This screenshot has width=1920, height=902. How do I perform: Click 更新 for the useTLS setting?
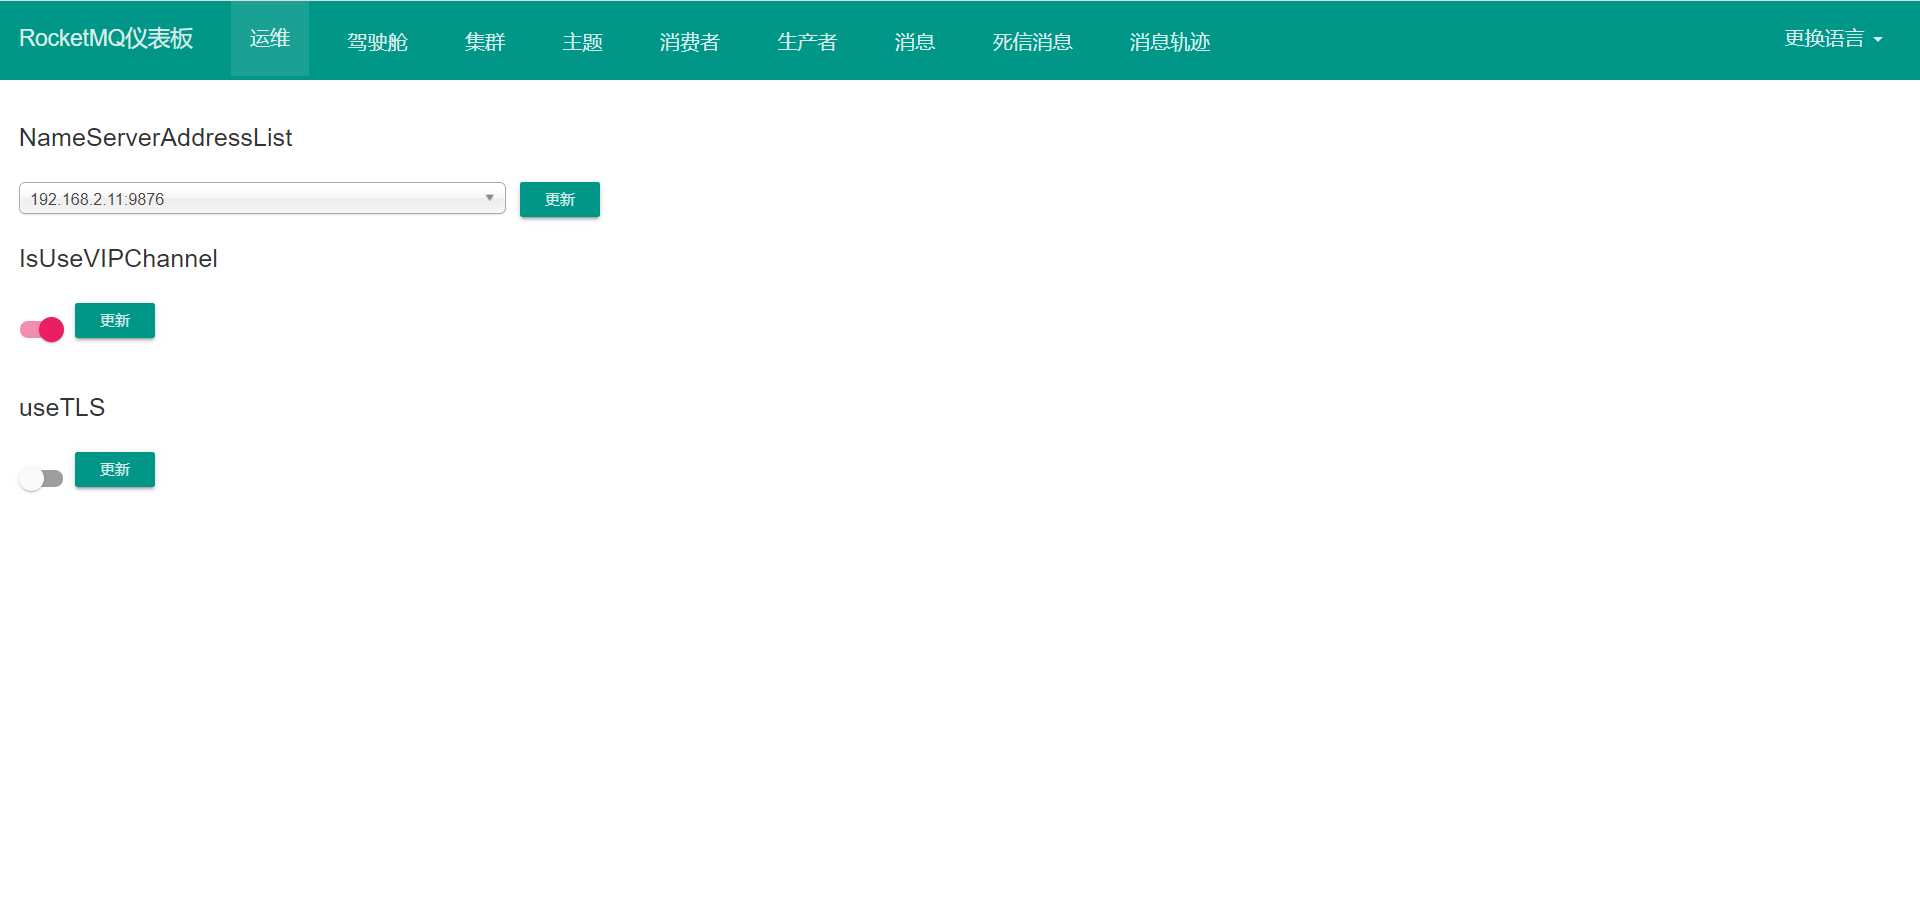click(x=114, y=469)
